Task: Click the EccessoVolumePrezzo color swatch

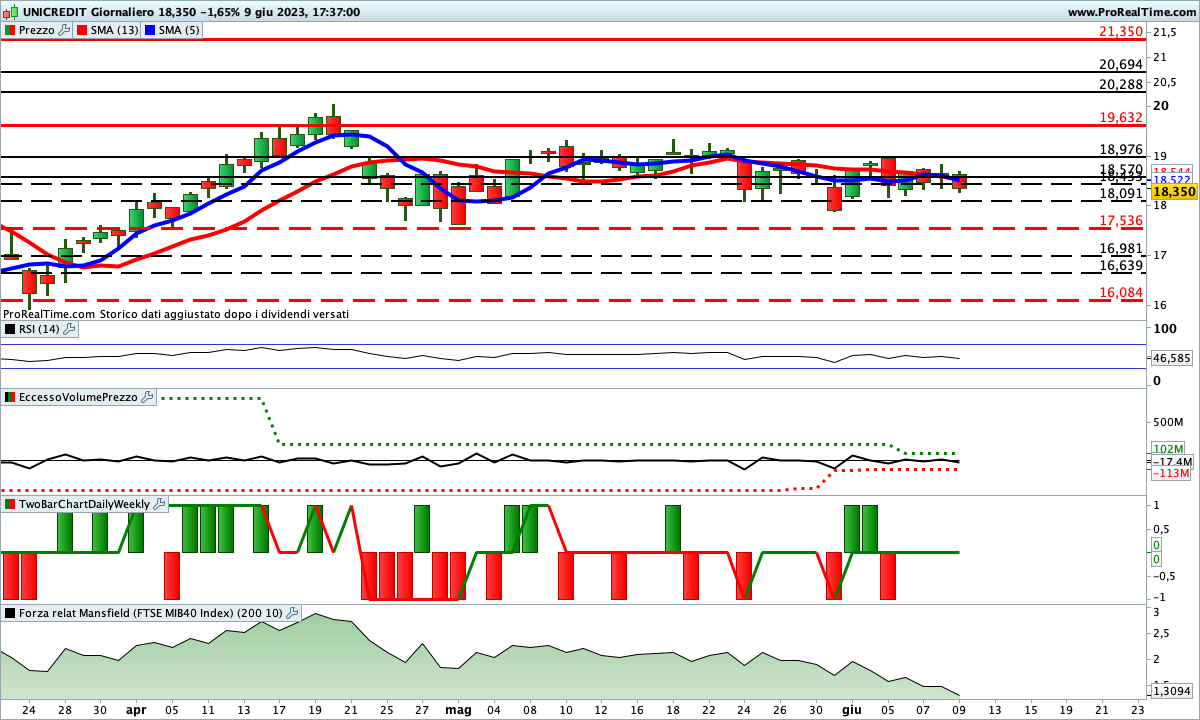Action: (x=10, y=397)
